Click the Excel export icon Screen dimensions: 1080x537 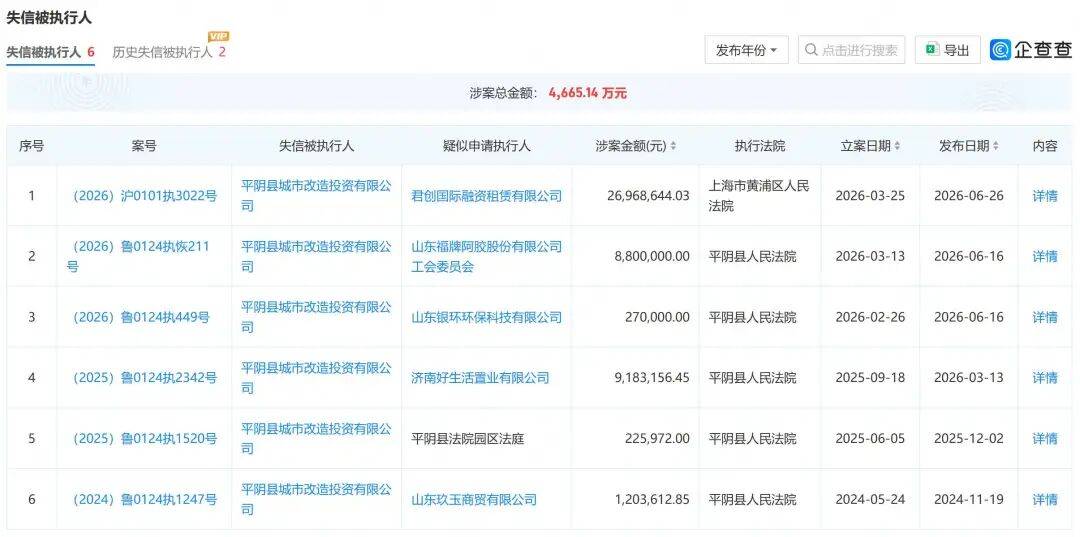[x=933, y=50]
